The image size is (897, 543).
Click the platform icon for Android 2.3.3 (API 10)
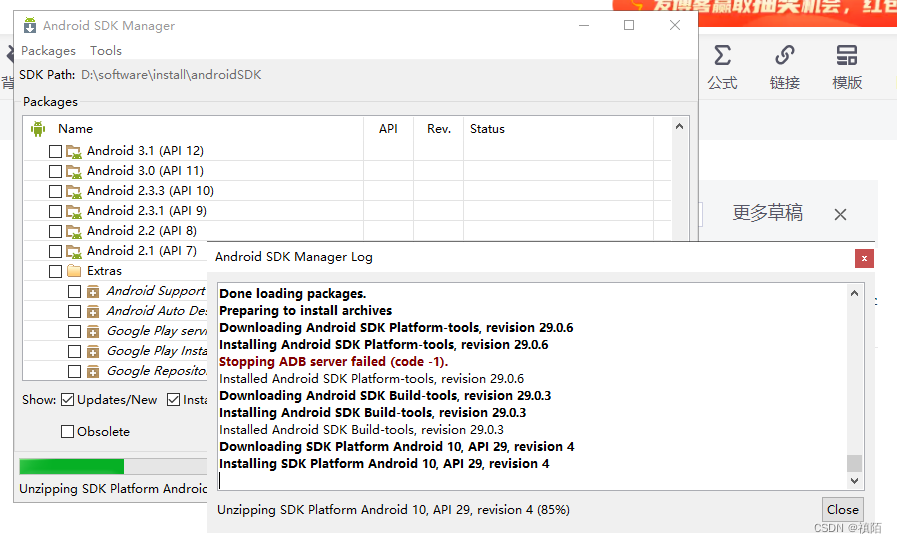73,192
